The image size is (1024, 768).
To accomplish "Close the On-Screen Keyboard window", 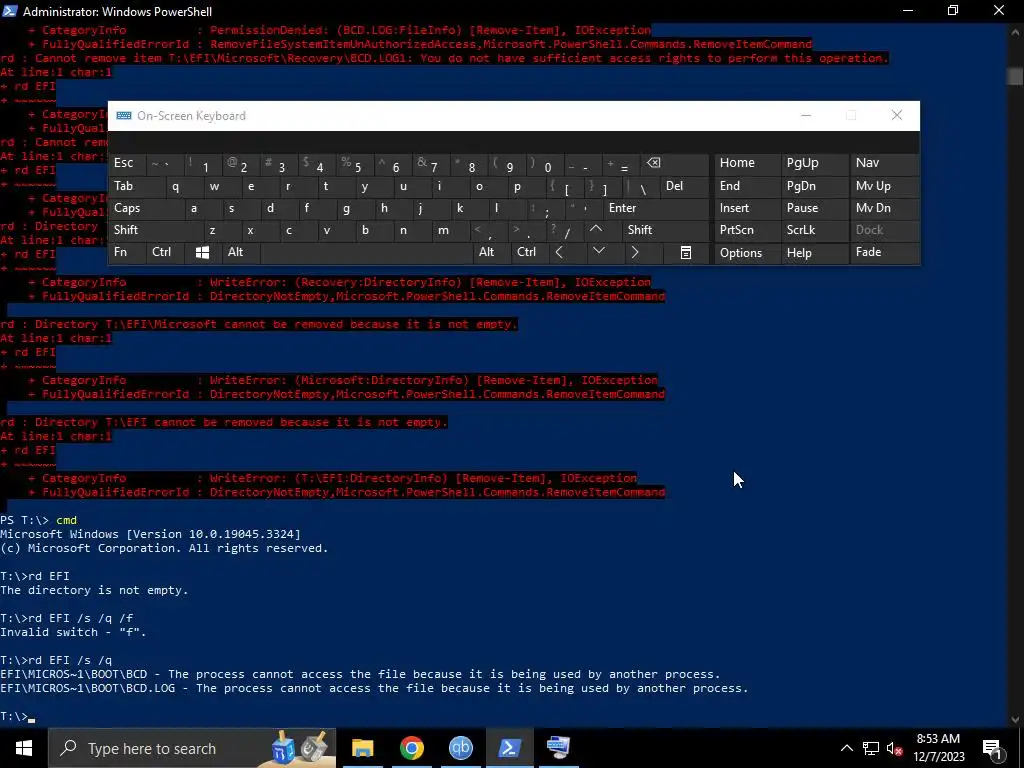I will (897, 116).
